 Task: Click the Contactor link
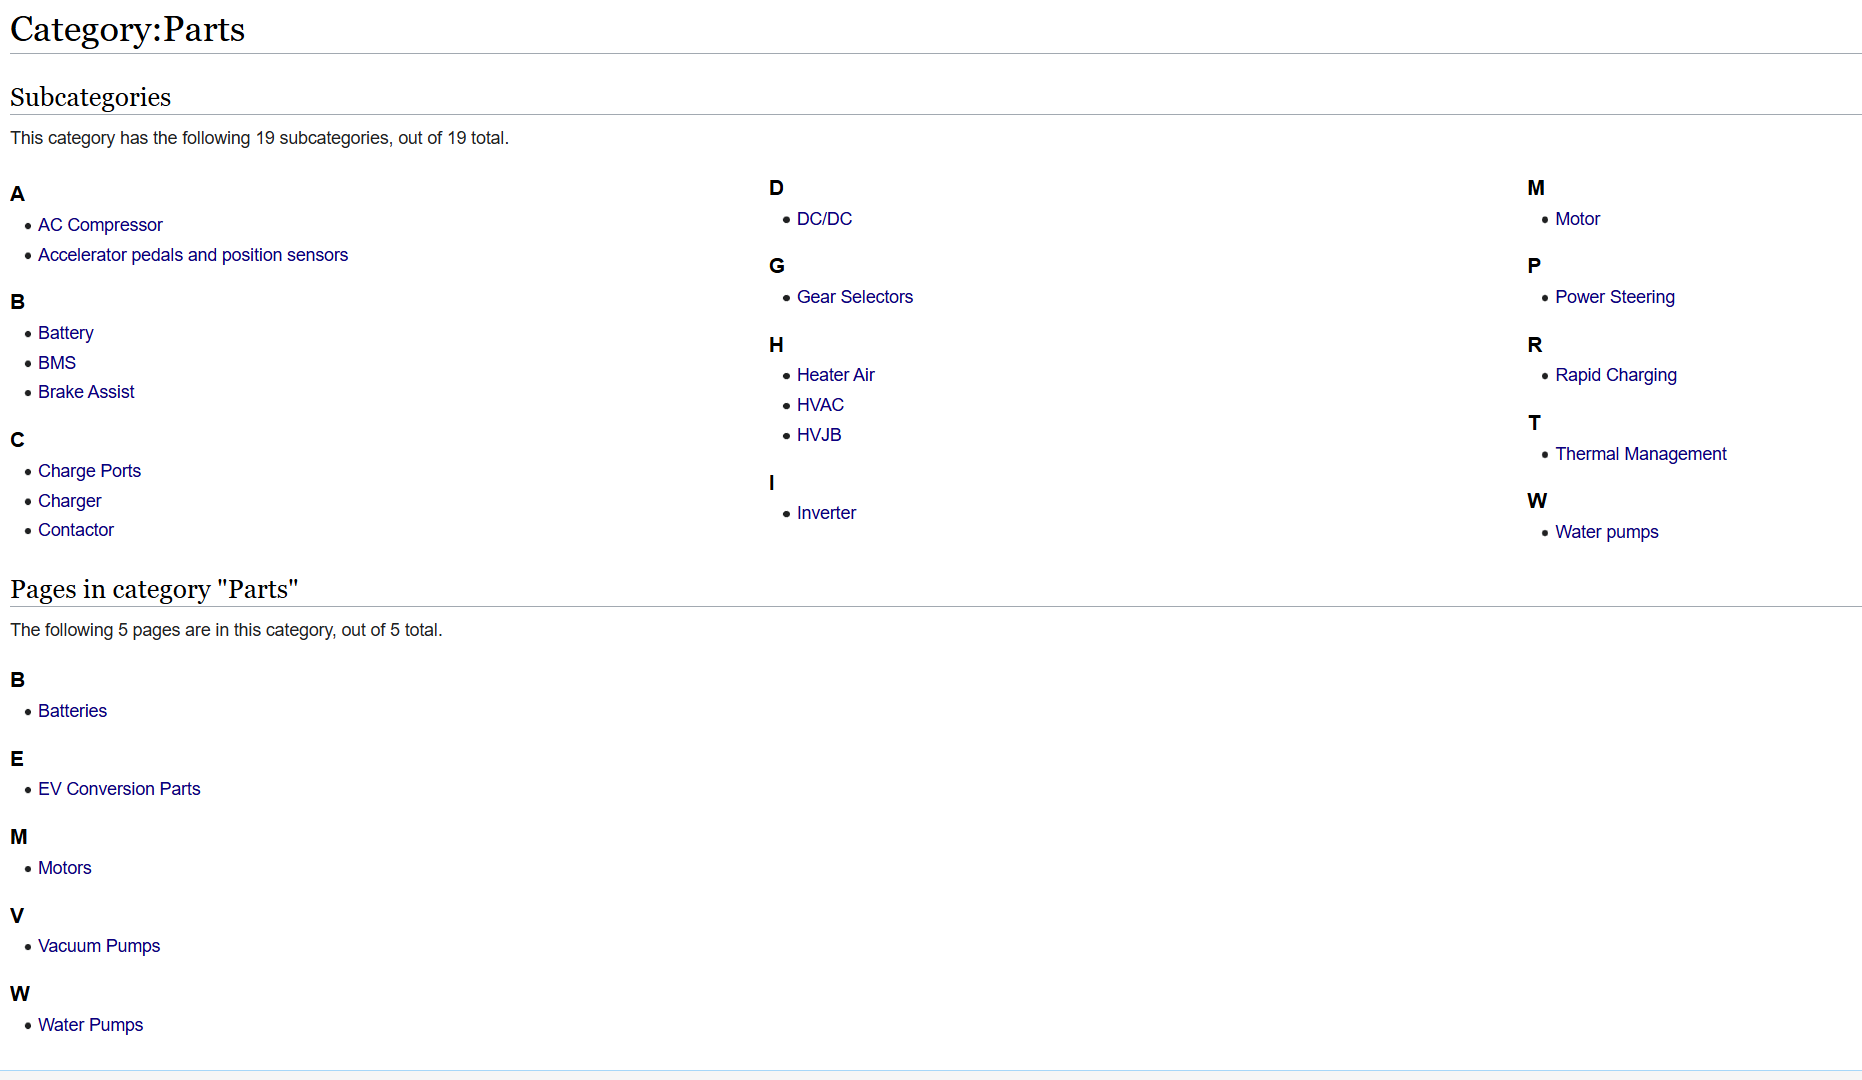click(x=76, y=530)
